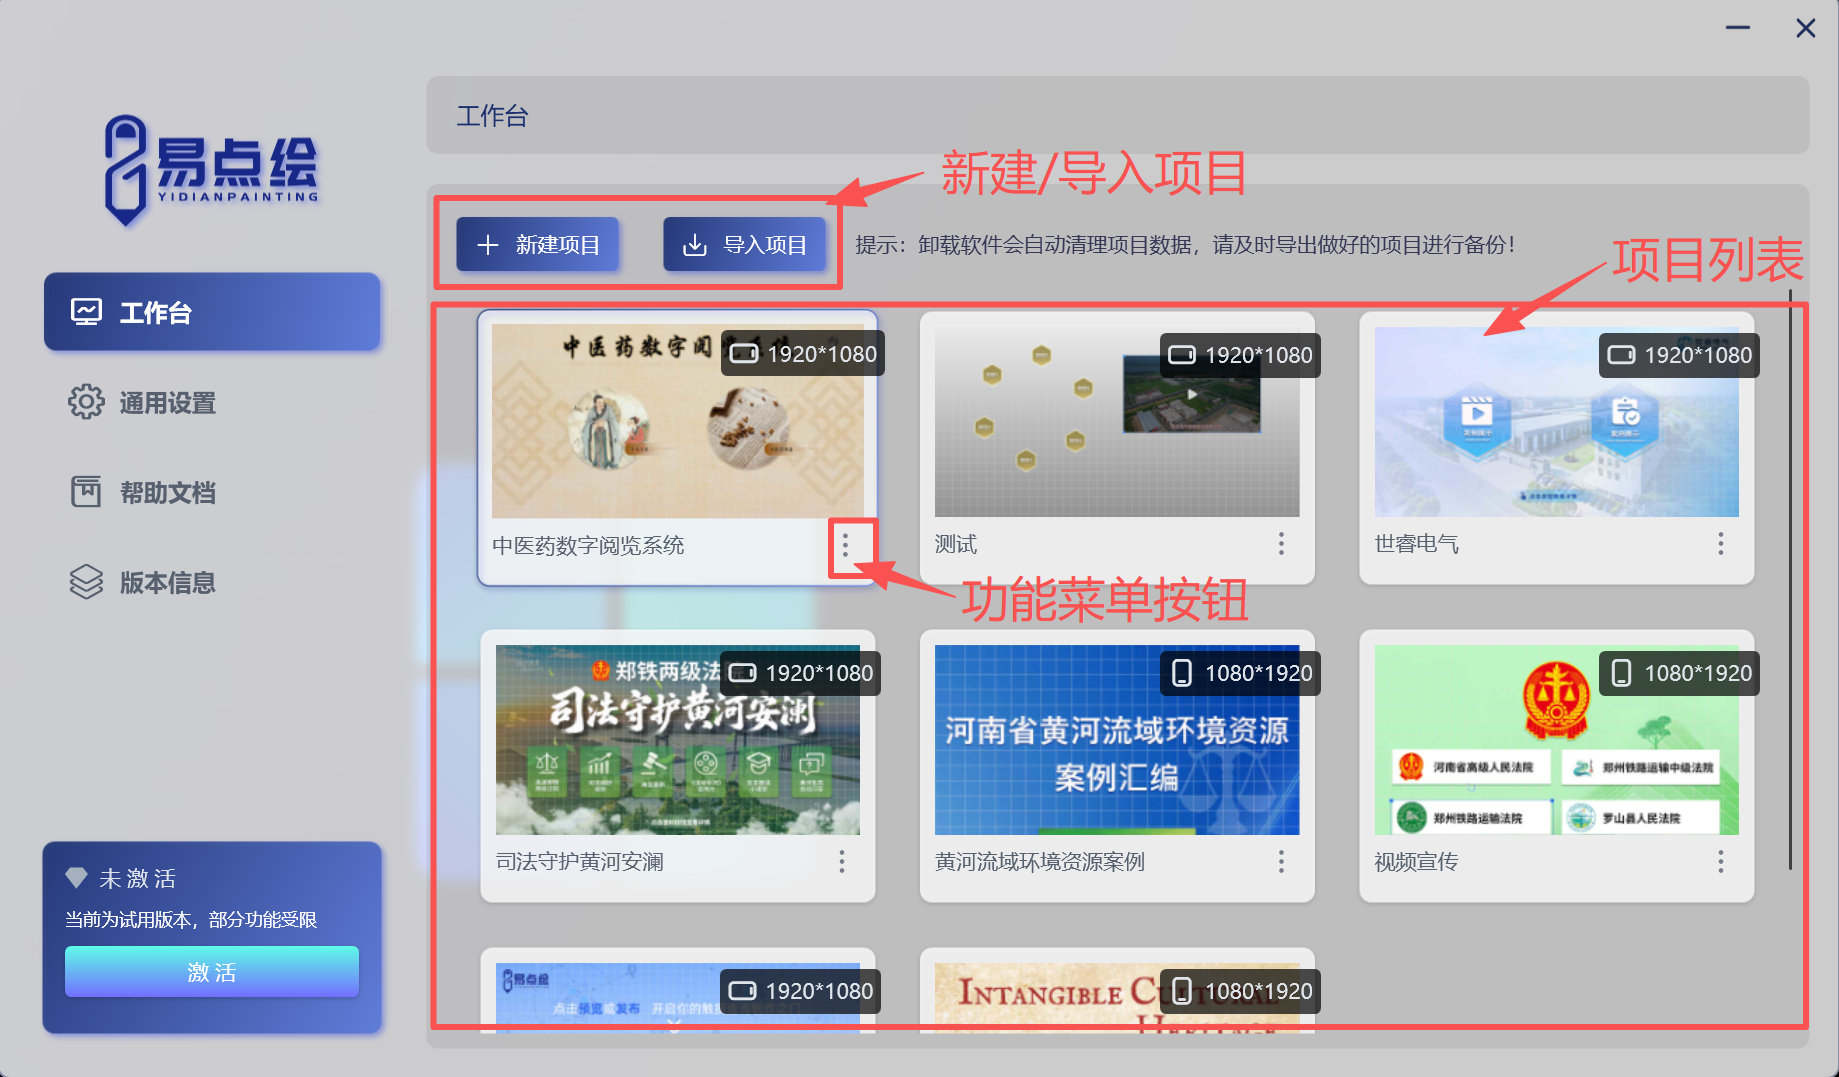Open function menu for 中医药数字阅览系统

point(846,545)
